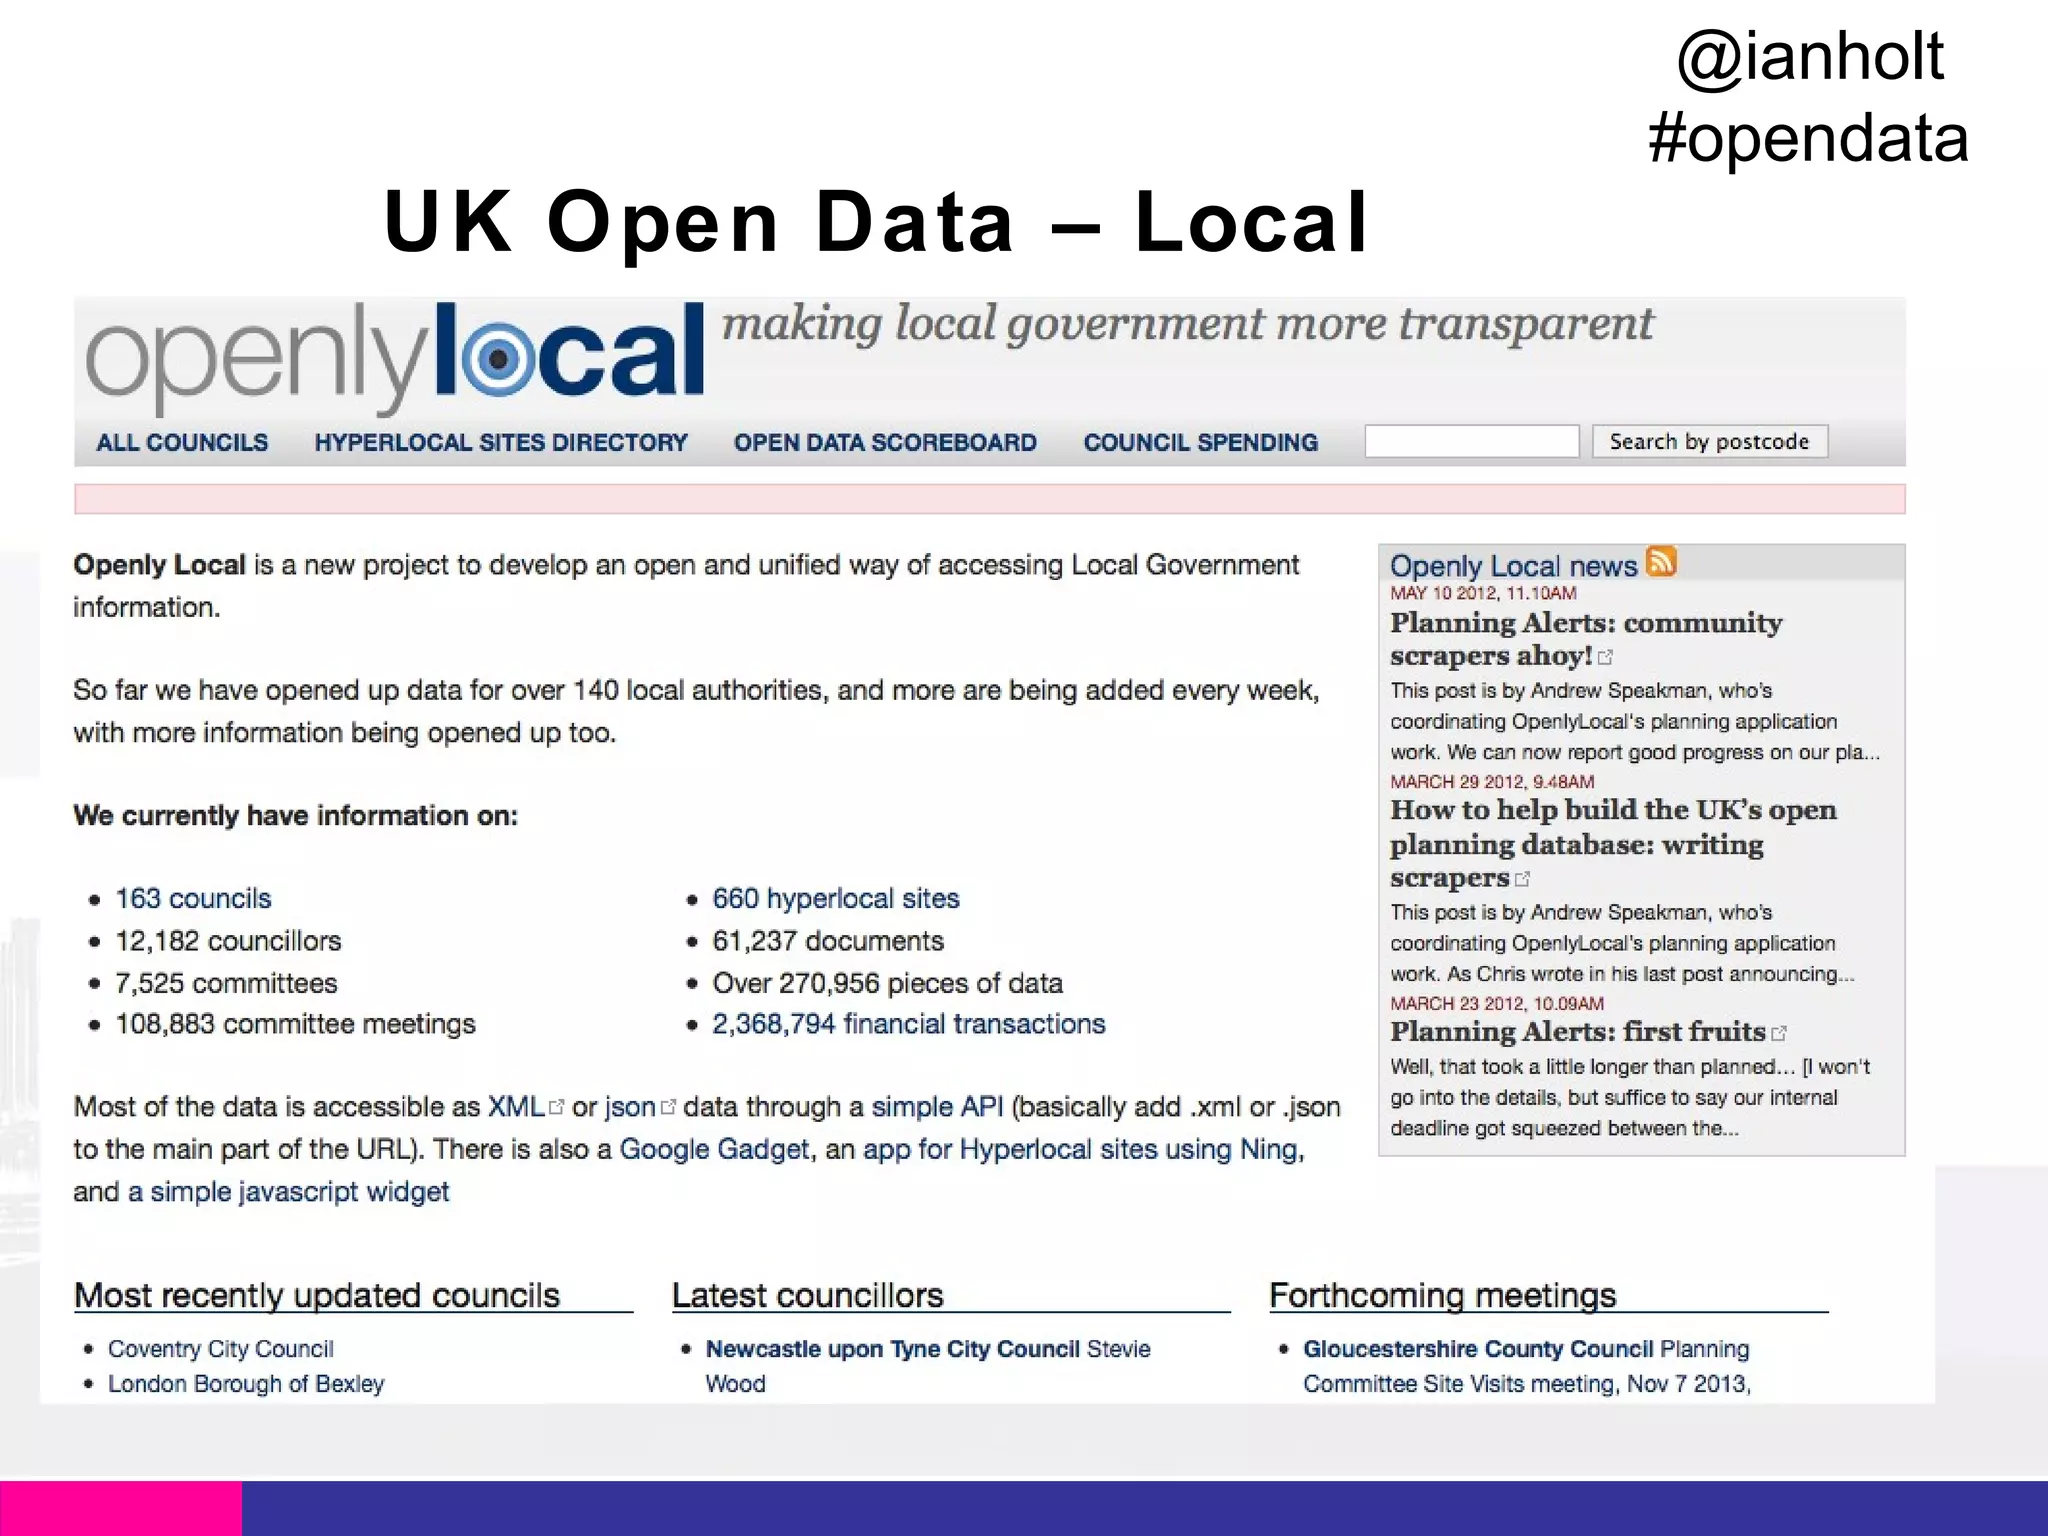Click the 'Search by postcode' button
2048x1536 pixels.
pos(1710,441)
